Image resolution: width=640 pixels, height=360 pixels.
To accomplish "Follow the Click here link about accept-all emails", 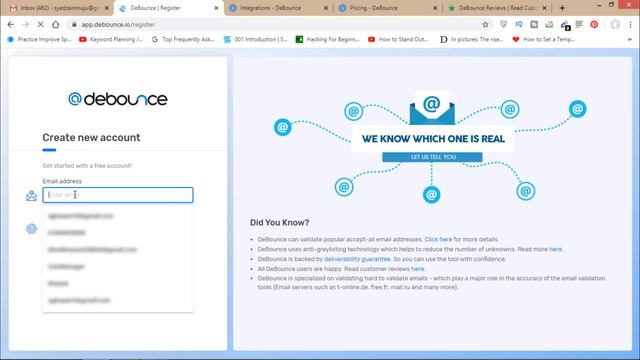I will click(438, 239).
